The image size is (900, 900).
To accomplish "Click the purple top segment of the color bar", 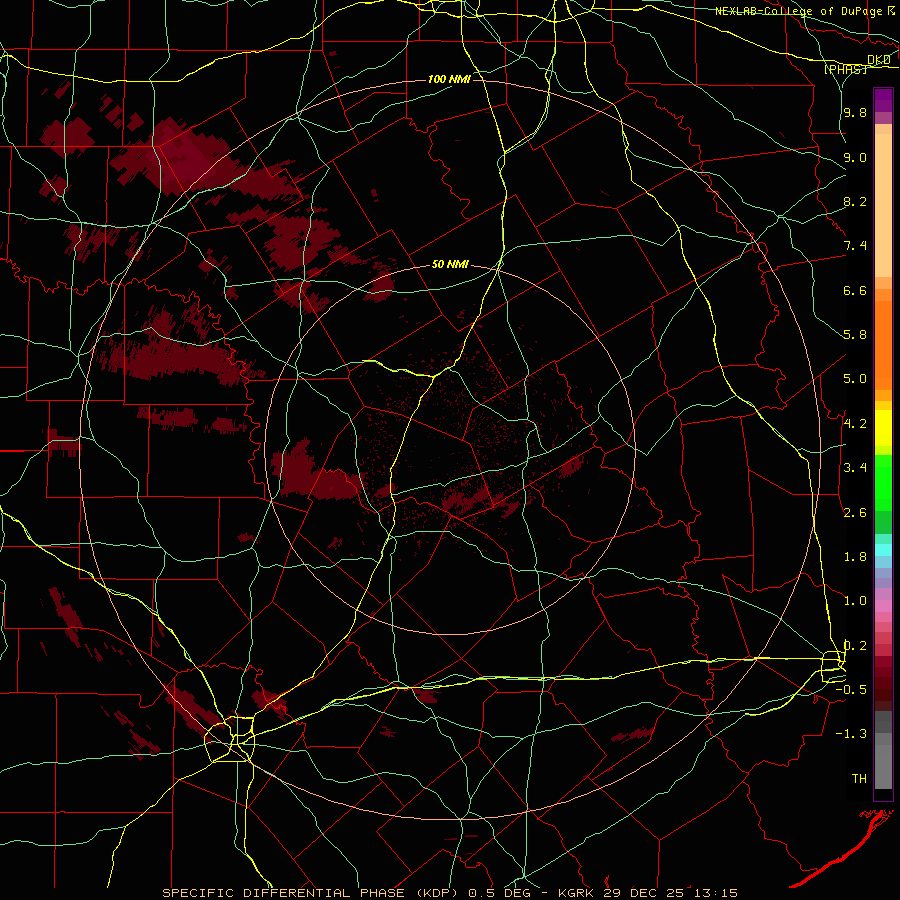I will point(883,100).
